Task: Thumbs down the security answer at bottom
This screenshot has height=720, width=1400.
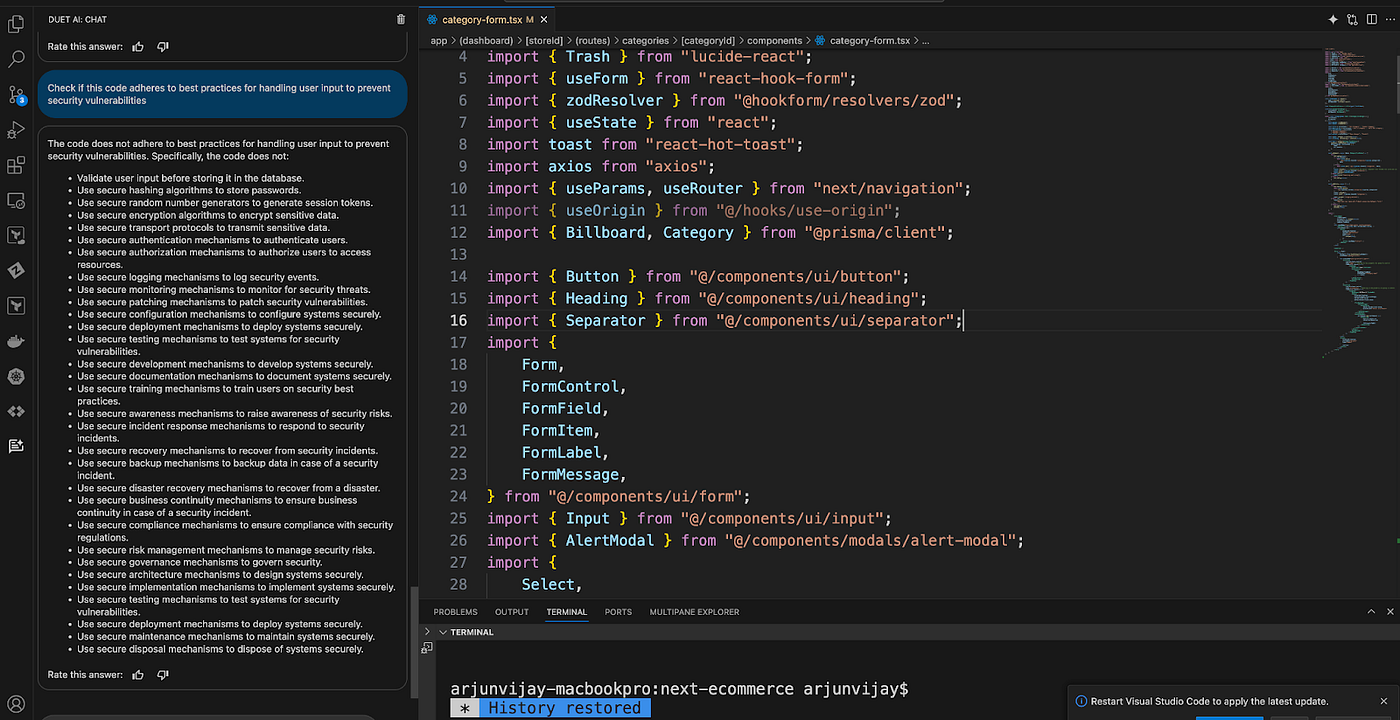Action: pyautogui.click(x=163, y=674)
